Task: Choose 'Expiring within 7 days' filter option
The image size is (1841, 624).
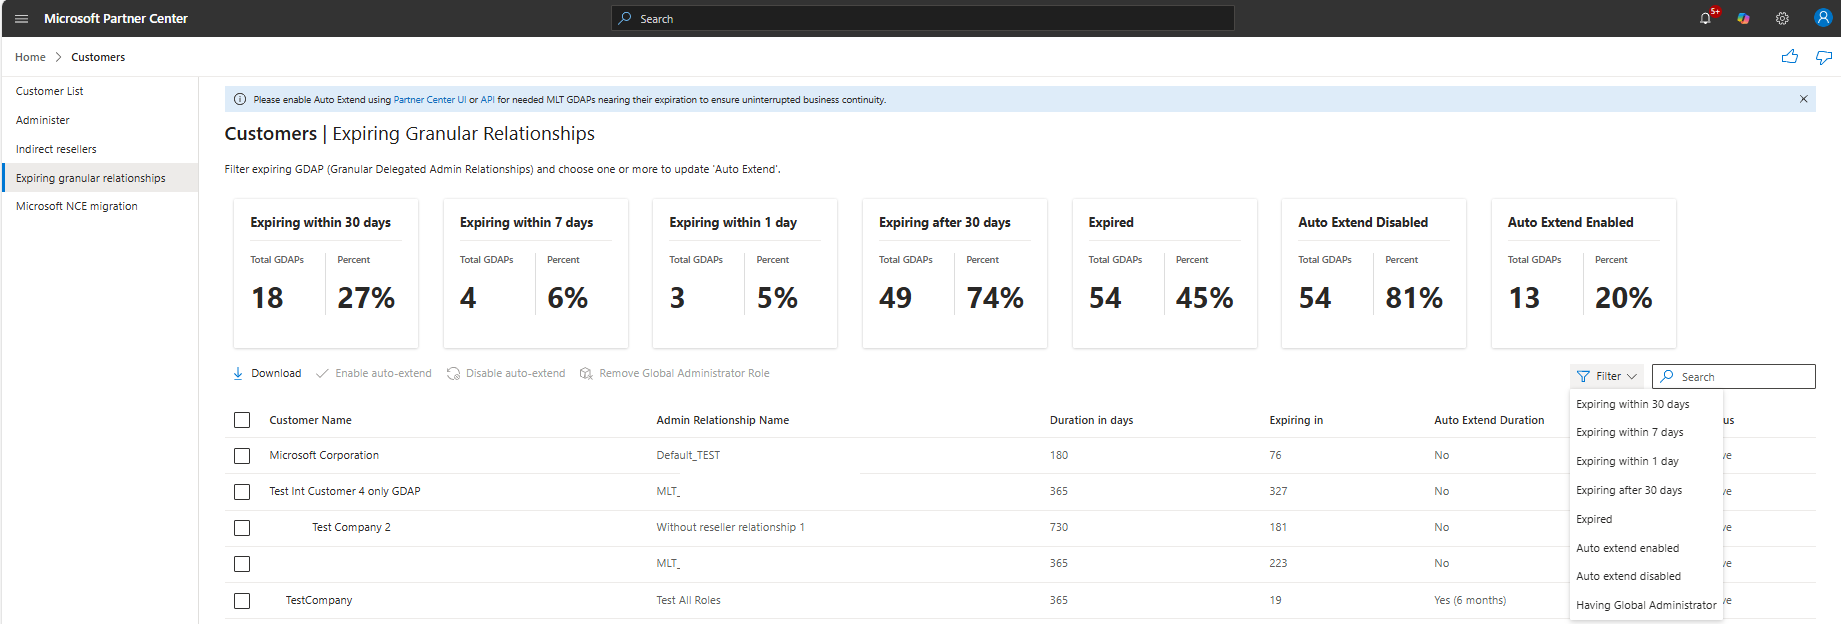Action: (1629, 433)
